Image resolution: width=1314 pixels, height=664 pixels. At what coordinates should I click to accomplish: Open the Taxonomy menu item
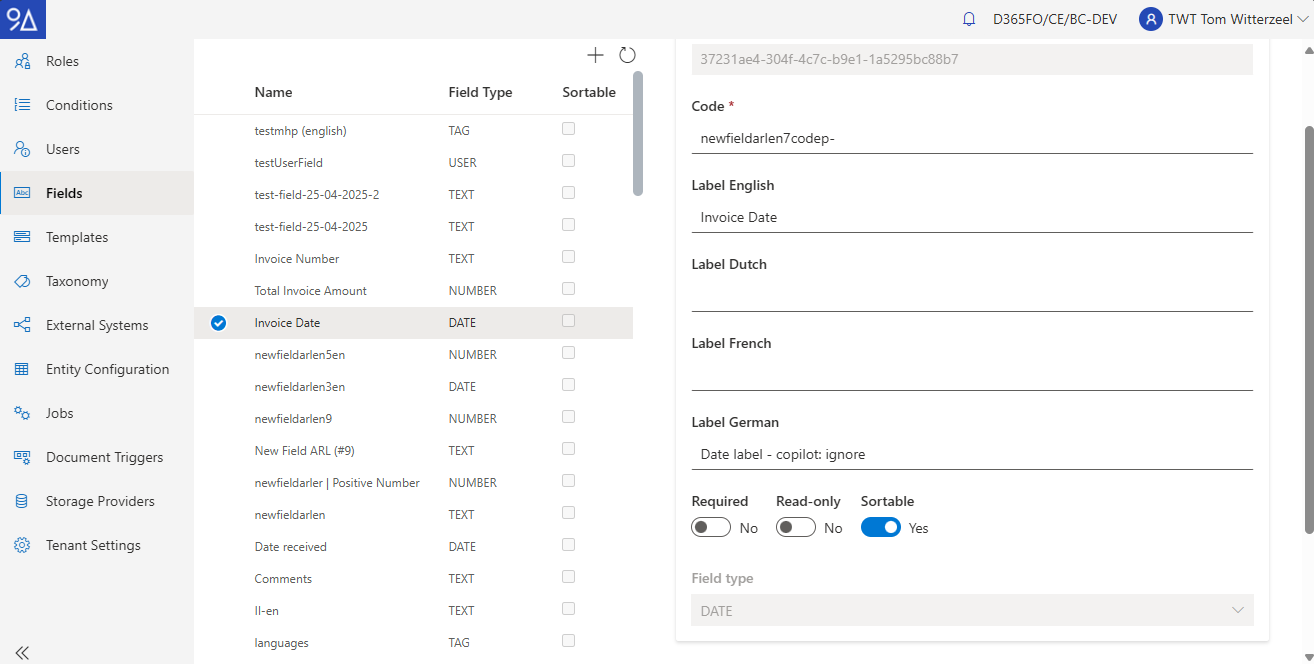tap(97, 281)
